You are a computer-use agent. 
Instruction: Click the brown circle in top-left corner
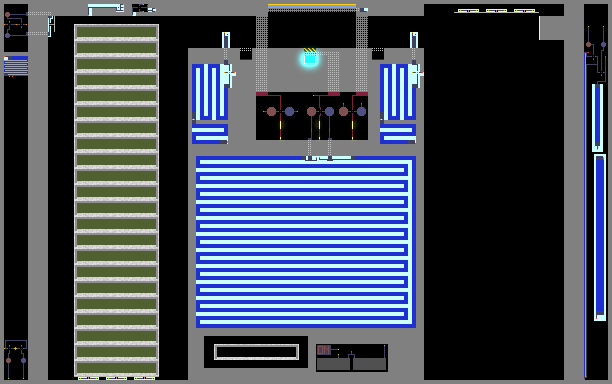tap(7, 15)
